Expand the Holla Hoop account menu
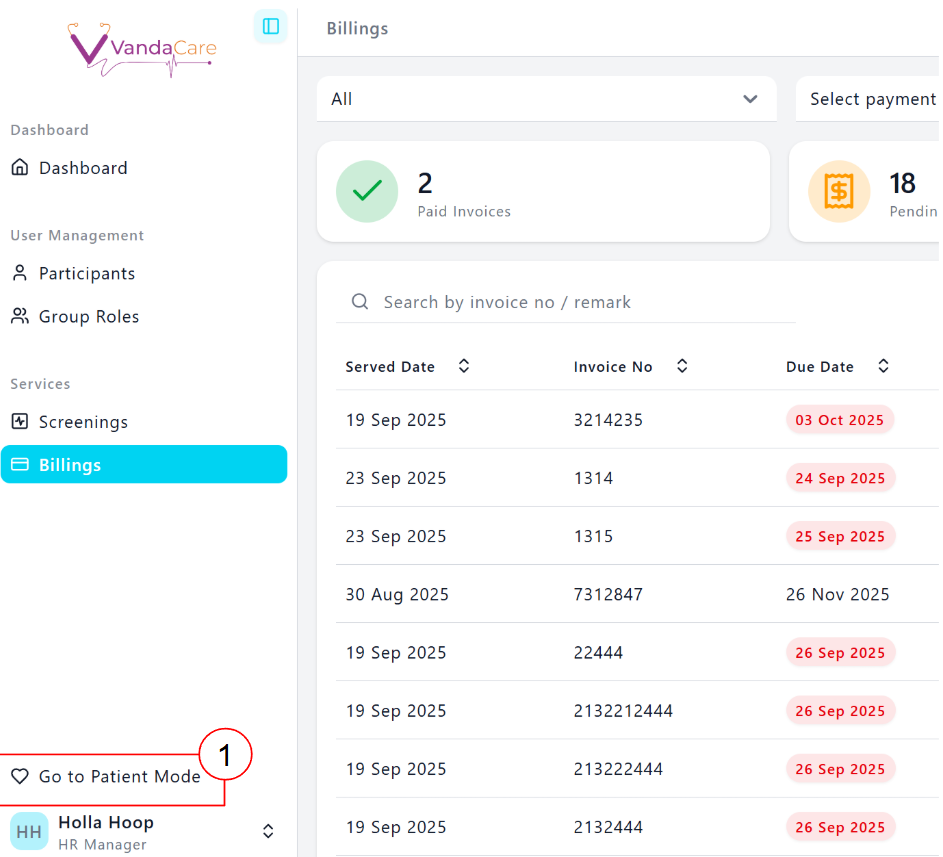Screen dimensions: 943x857 click(x=268, y=831)
